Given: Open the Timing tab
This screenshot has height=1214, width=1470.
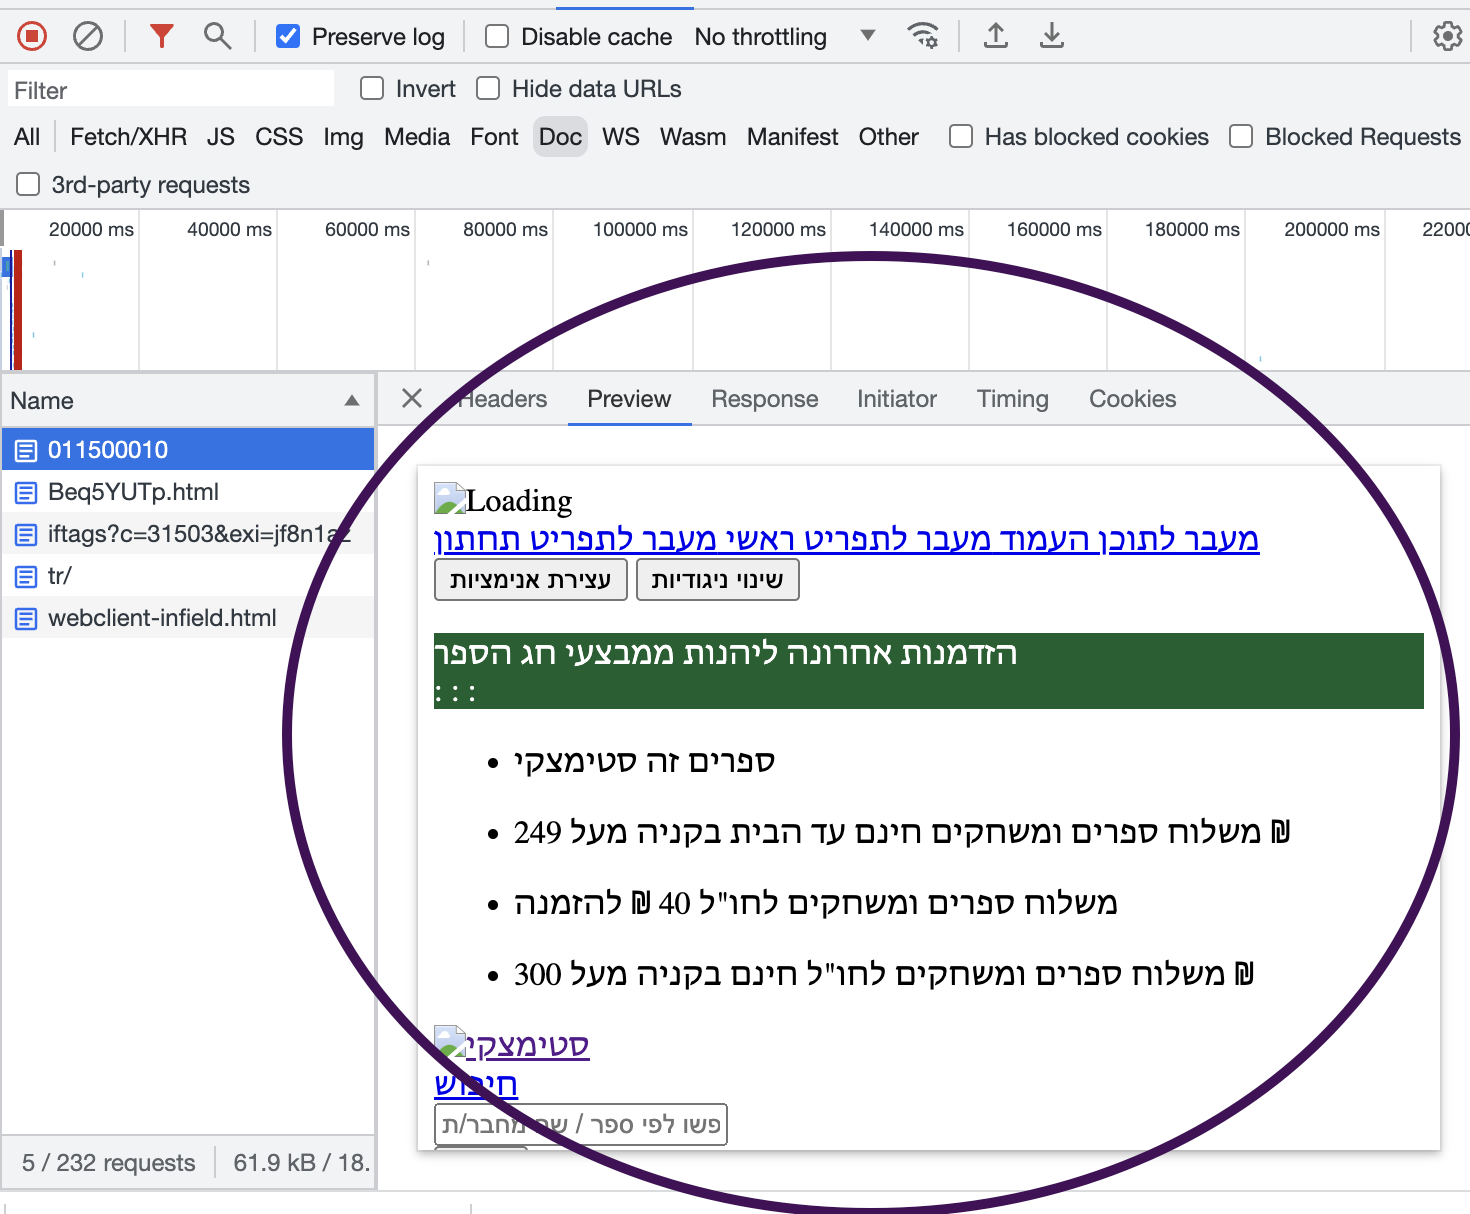Looking at the screenshot, I should pos(1013,399).
